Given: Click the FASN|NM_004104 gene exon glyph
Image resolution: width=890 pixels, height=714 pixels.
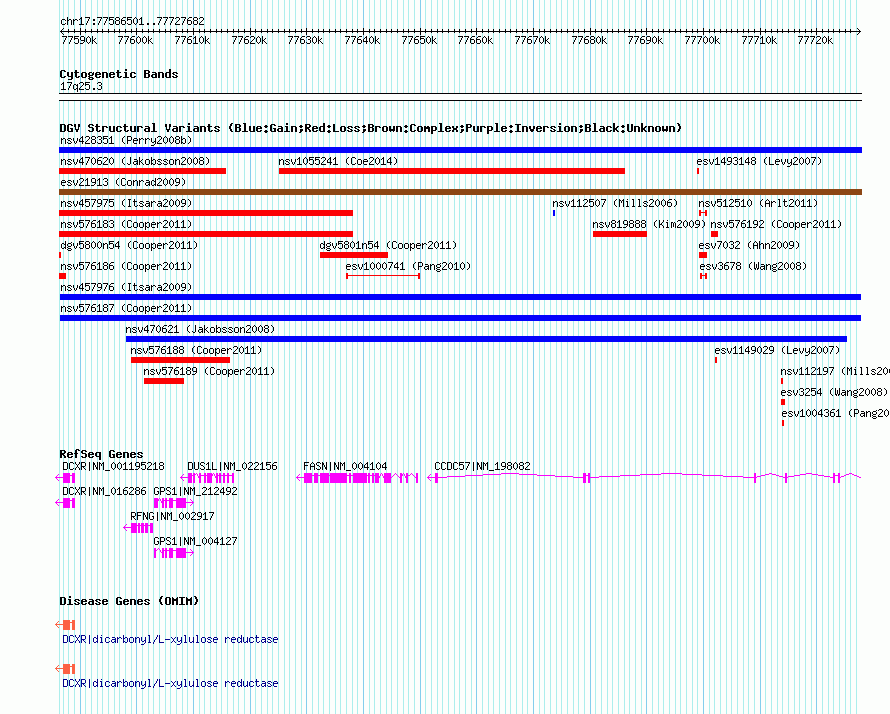Looking at the screenshot, I should click(357, 478).
